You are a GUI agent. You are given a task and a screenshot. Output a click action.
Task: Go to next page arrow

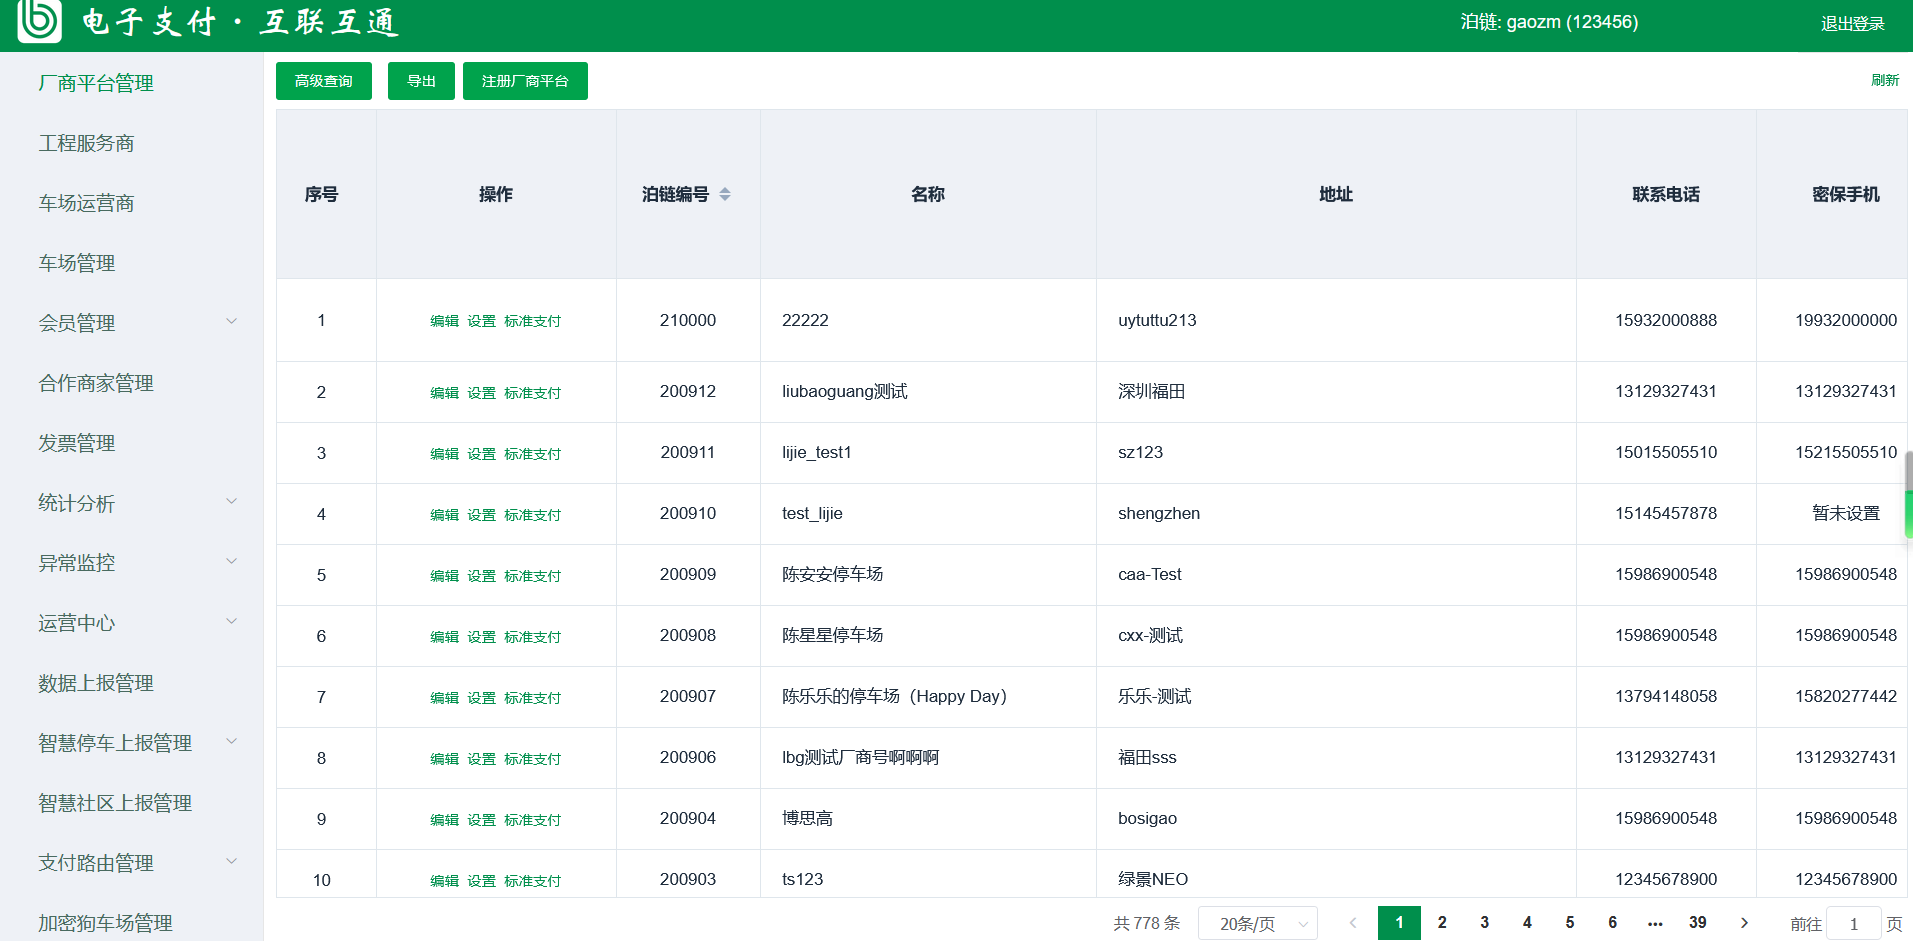(x=1745, y=923)
